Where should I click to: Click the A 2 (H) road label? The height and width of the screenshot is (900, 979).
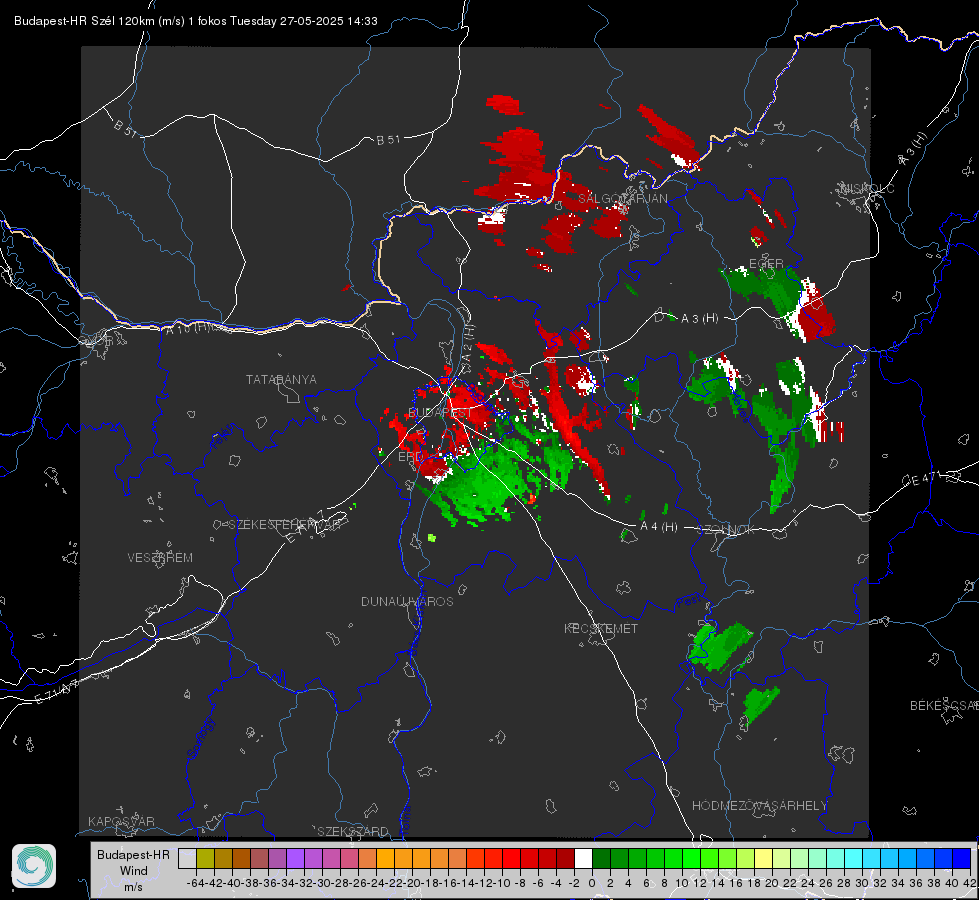coord(468,344)
